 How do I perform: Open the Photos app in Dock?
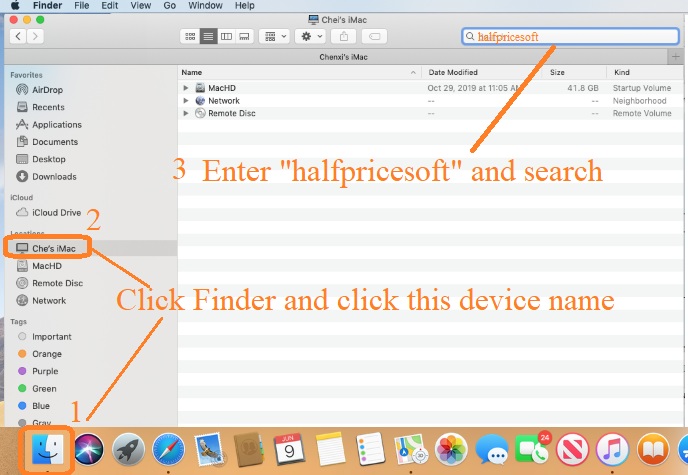coord(452,450)
